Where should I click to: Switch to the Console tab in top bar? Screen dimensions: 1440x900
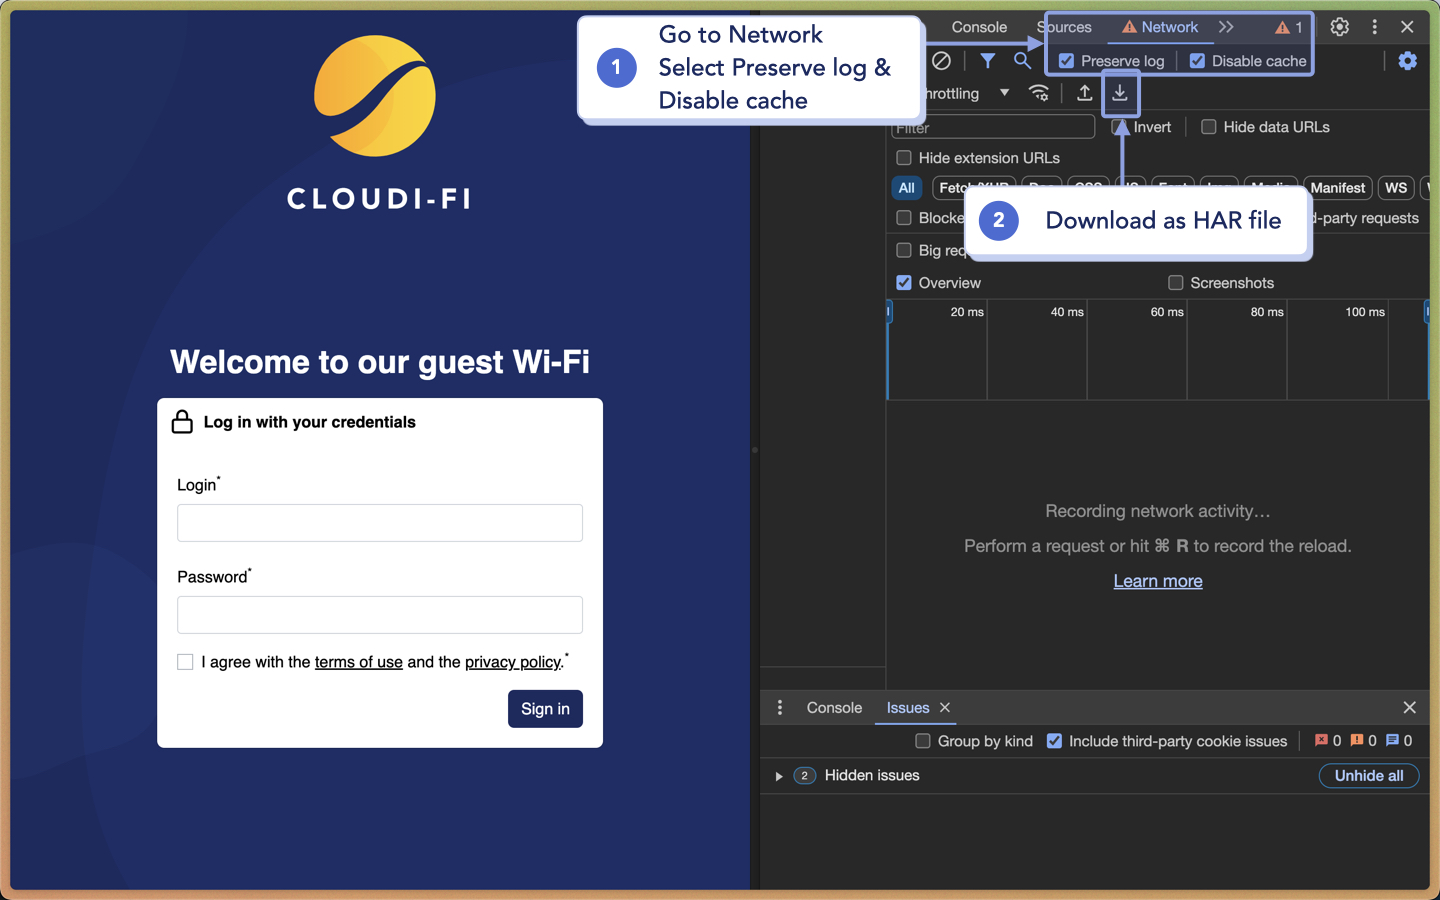(979, 27)
